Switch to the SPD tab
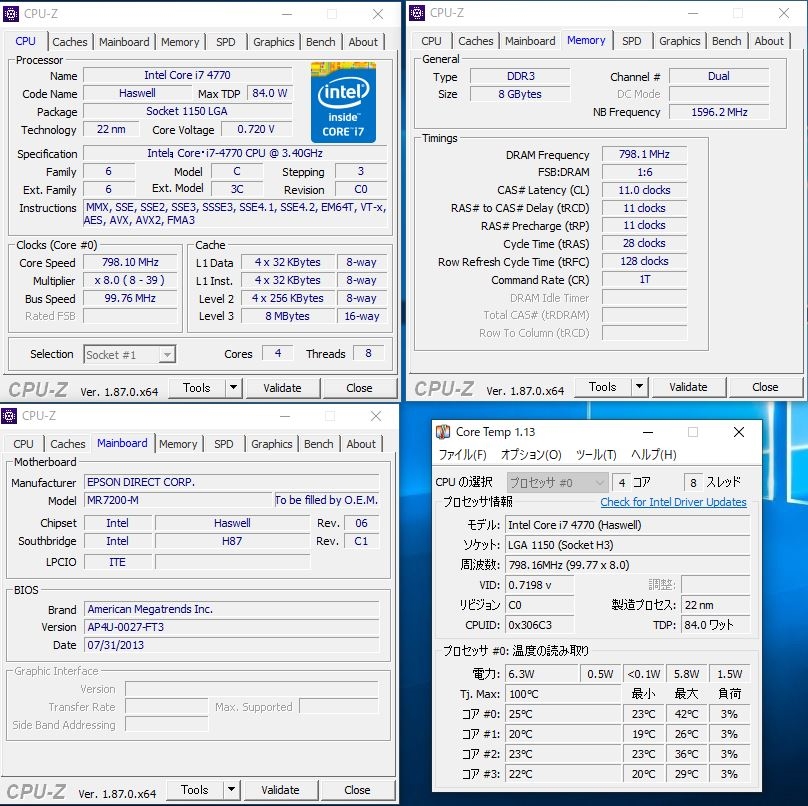The image size is (808, 806). pyautogui.click(x=226, y=42)
